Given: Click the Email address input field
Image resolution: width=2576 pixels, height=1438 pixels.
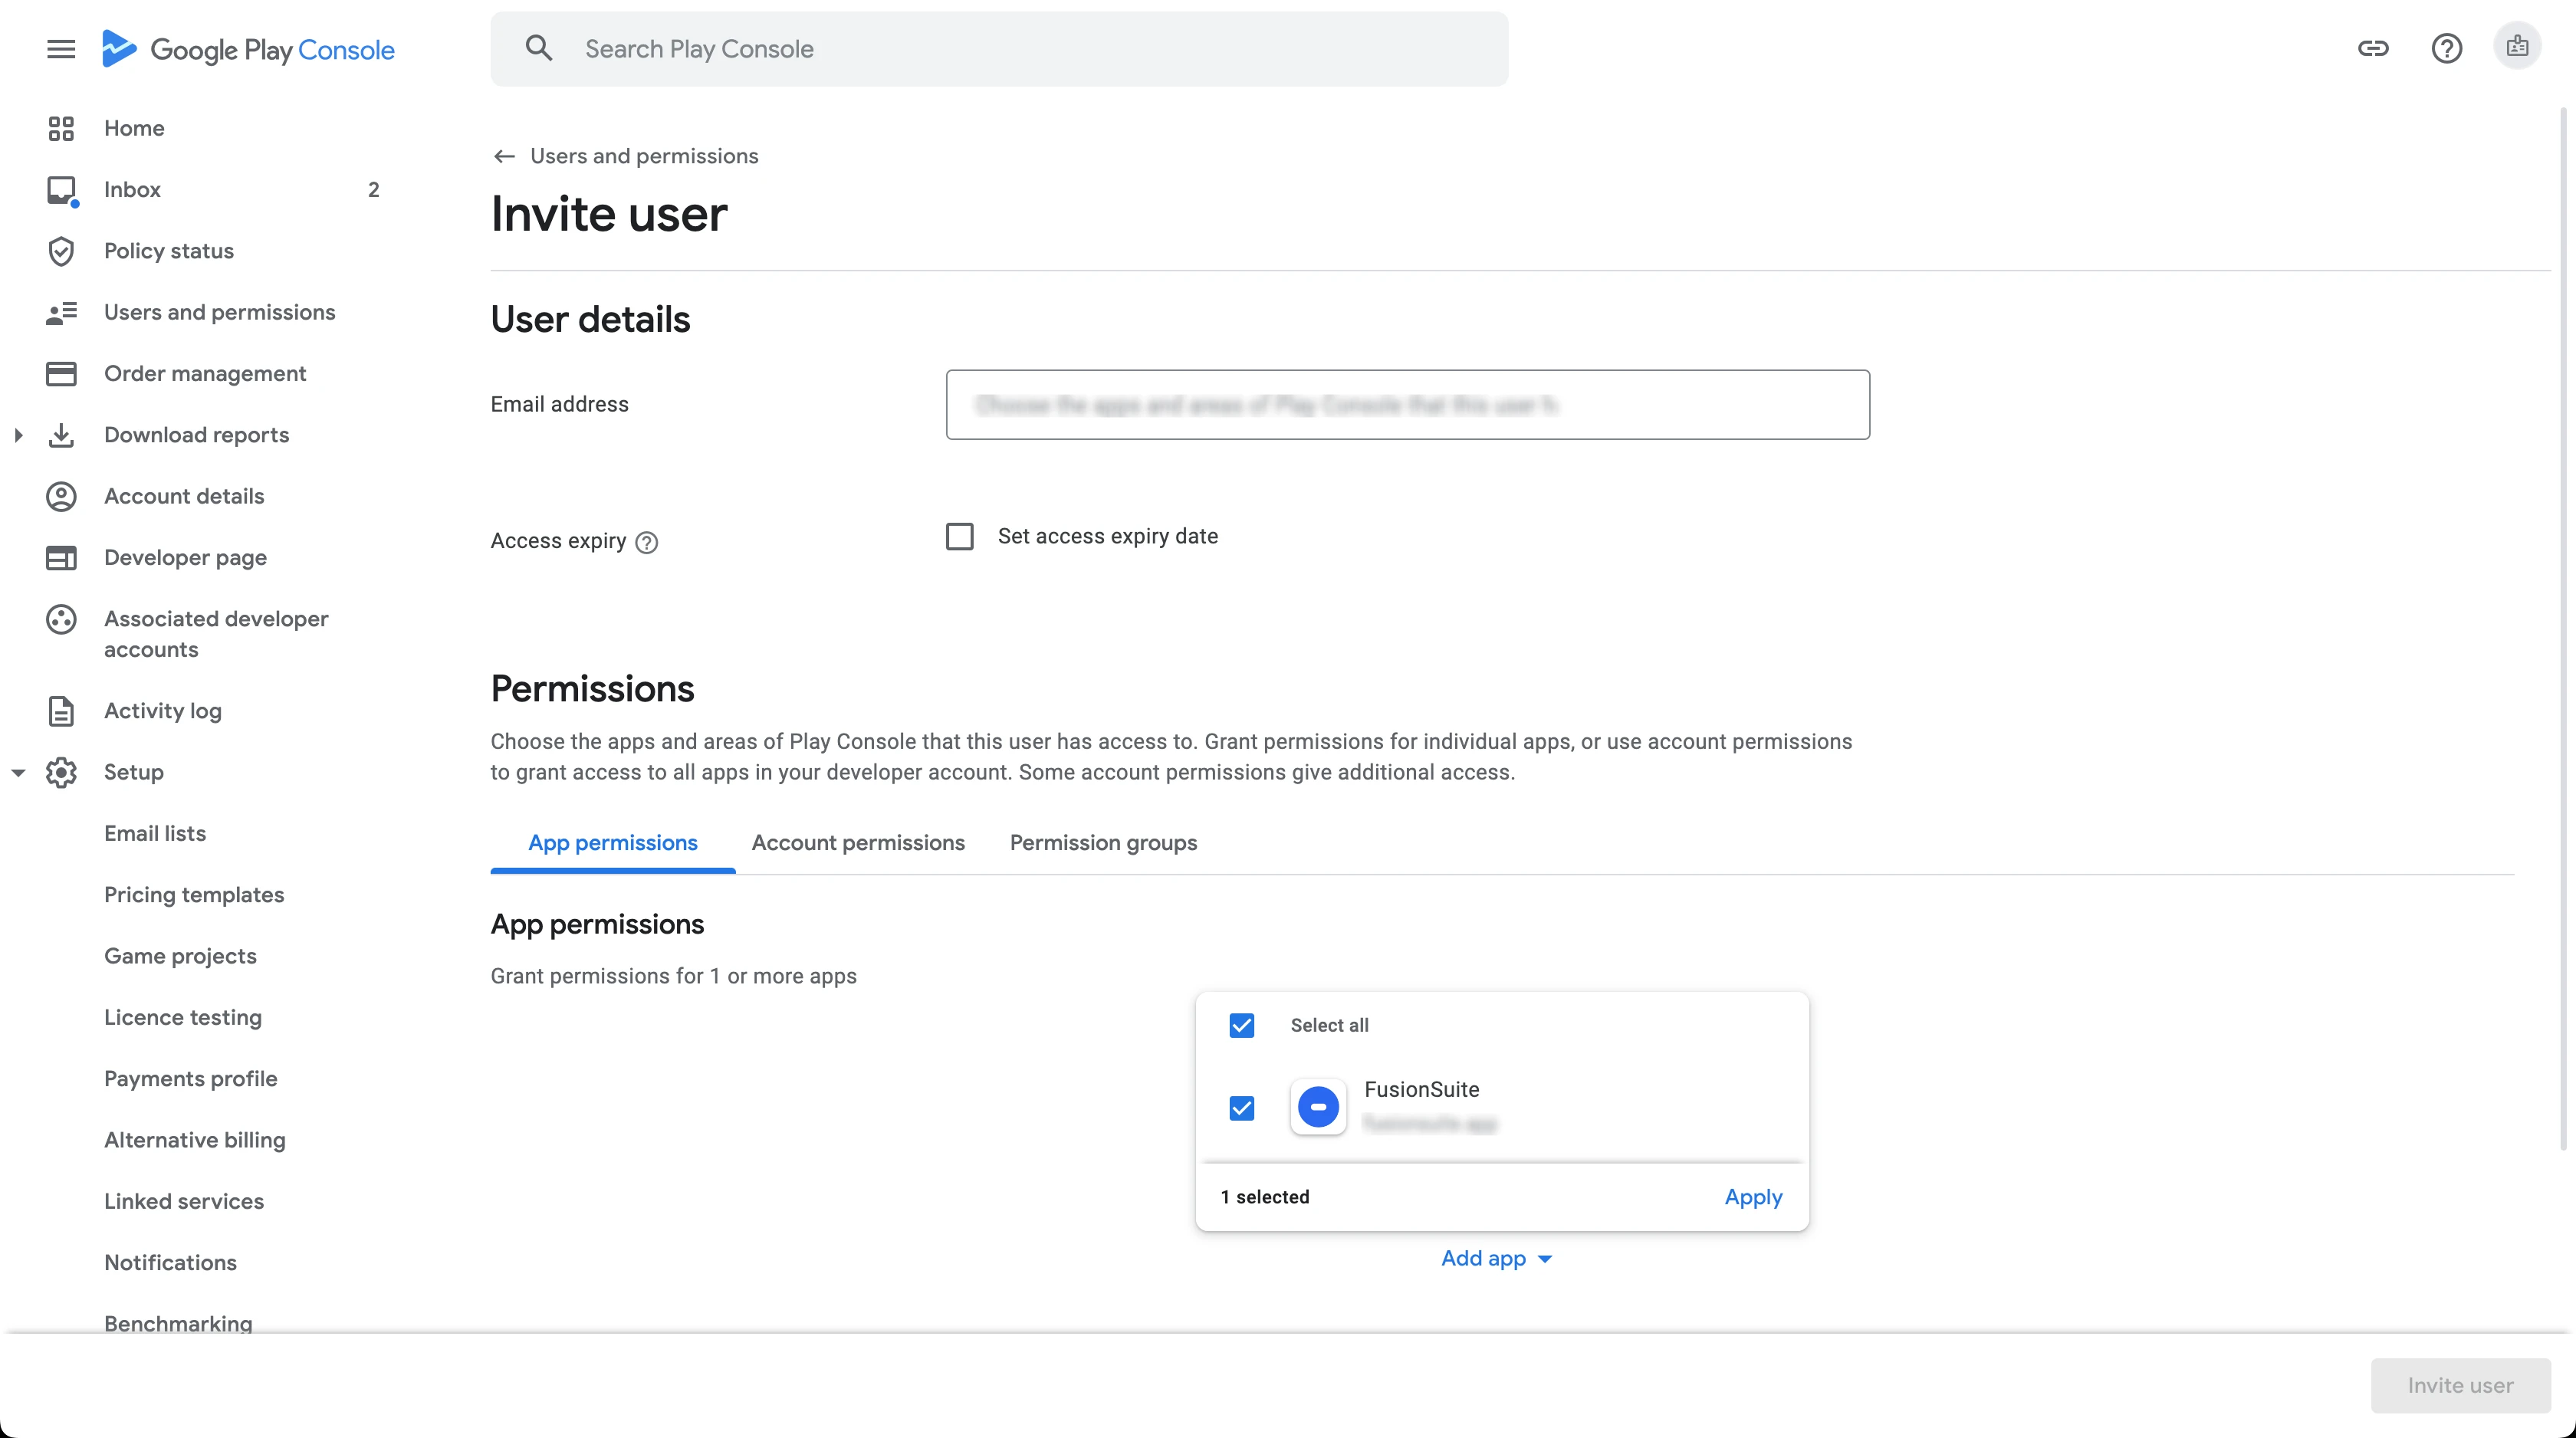Looking at the screenshot, I should click(x=1407, y=405).
